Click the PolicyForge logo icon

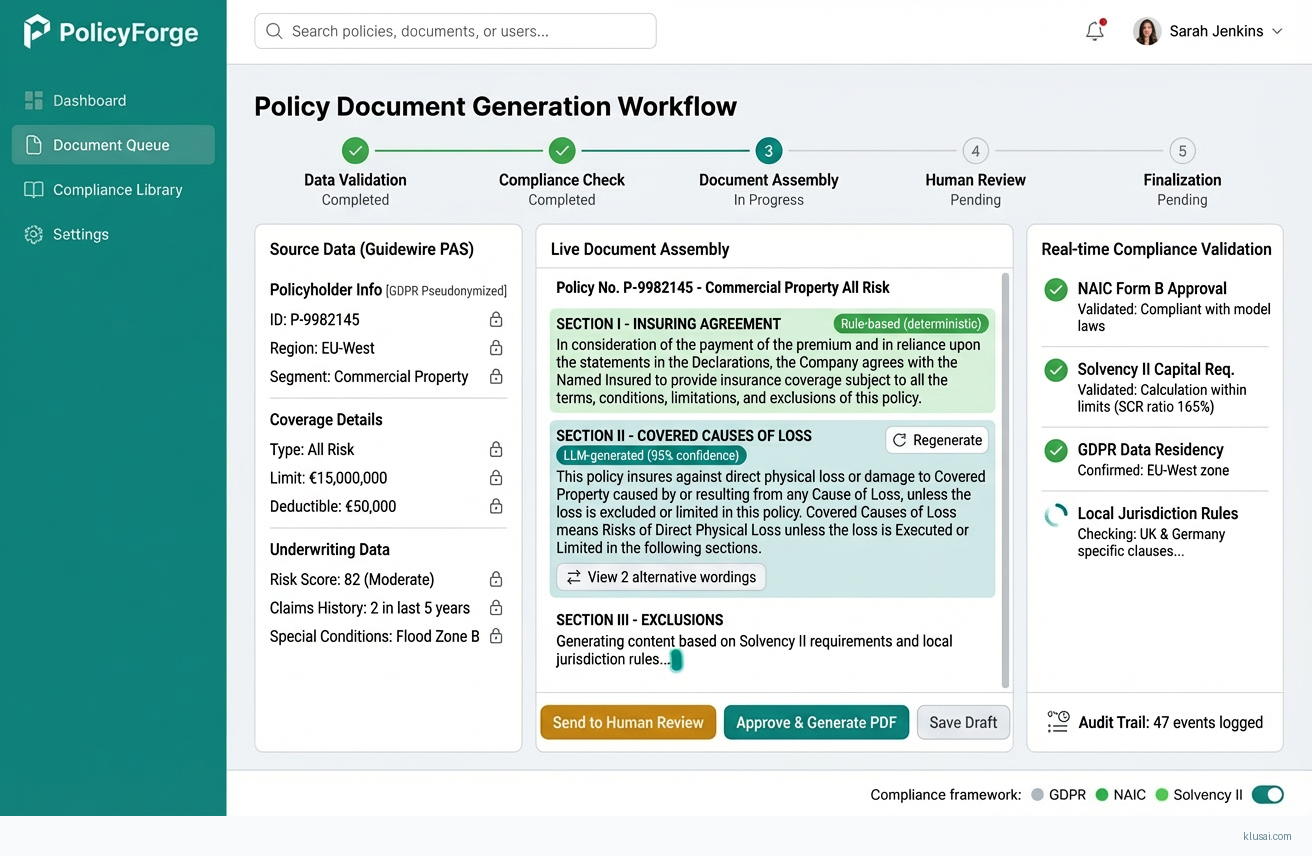coord(37,32)
